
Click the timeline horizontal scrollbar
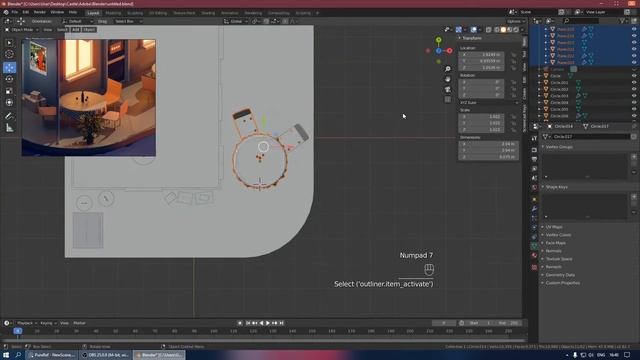click(x=263, y=340)
